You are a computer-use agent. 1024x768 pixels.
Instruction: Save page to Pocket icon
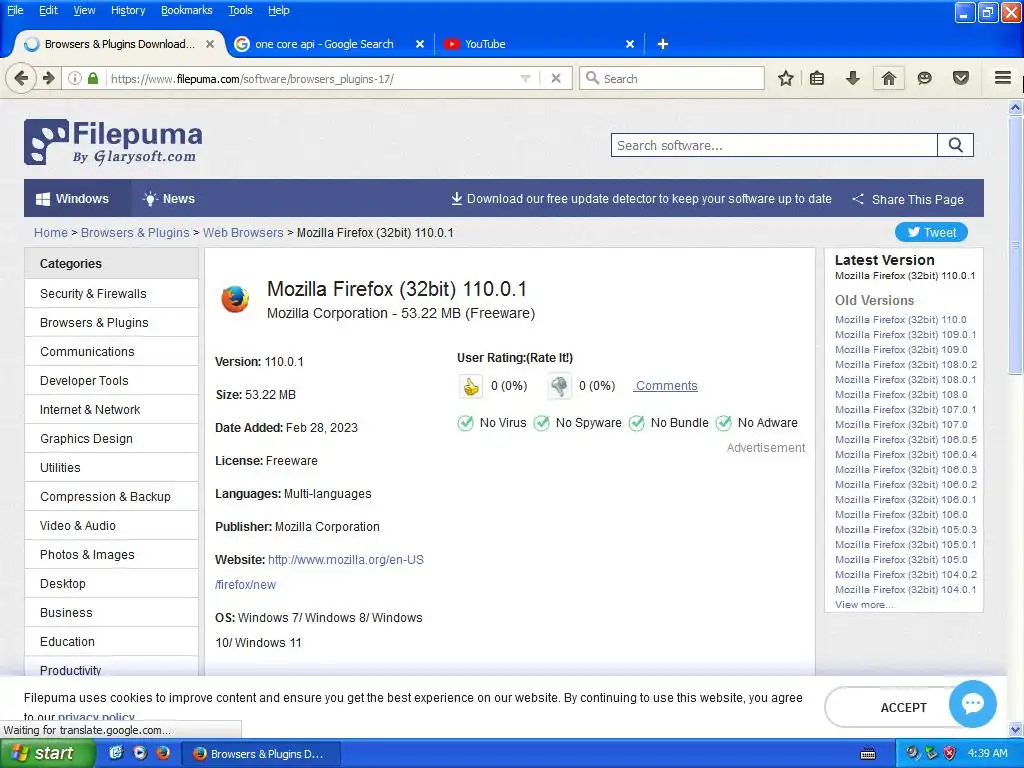click(961, 78)
